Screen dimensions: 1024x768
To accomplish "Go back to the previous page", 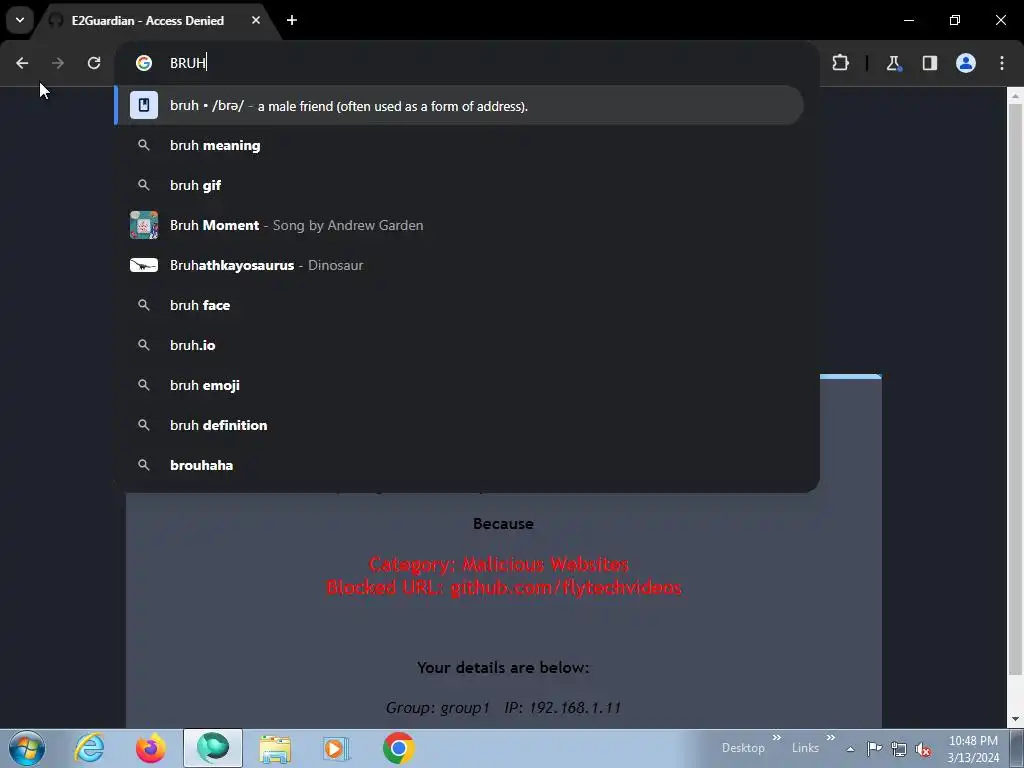I will click(22, 63).
